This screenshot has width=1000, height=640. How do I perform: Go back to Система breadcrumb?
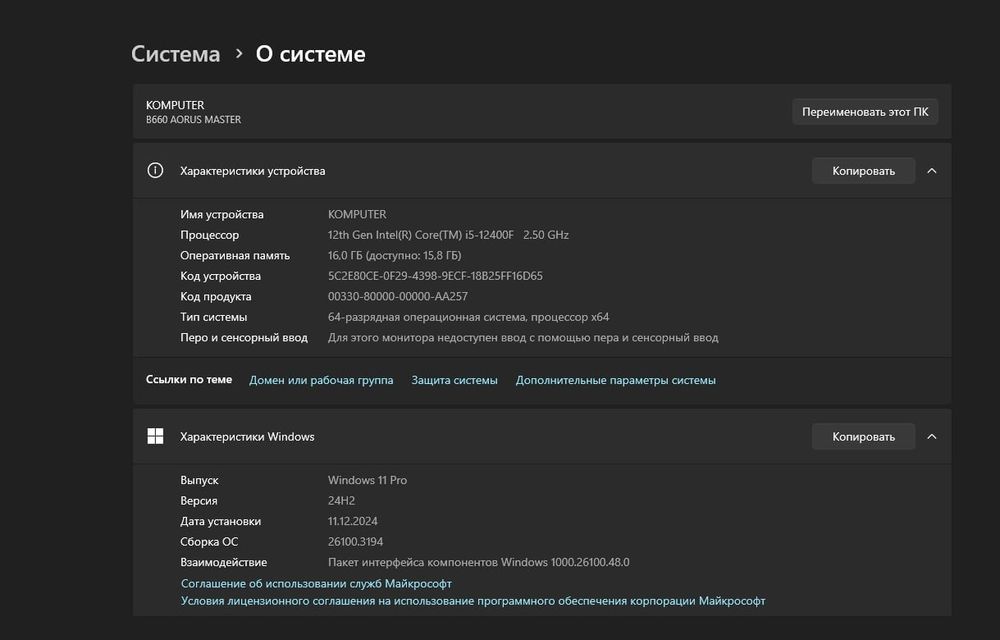pos(176,54)
